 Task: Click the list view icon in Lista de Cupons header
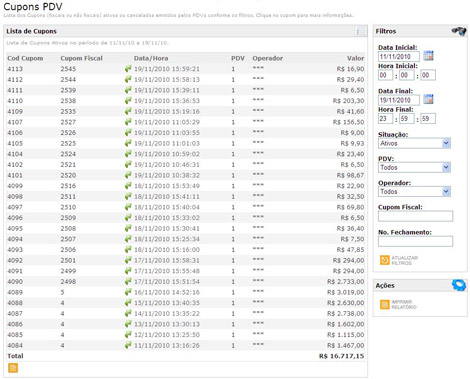coord(360,31)
